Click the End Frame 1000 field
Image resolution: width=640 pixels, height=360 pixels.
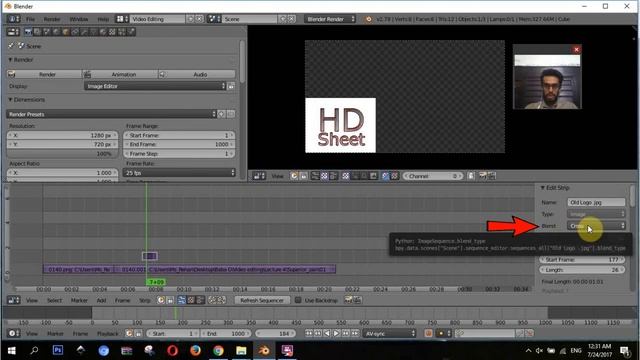click(x=179, y=144)
